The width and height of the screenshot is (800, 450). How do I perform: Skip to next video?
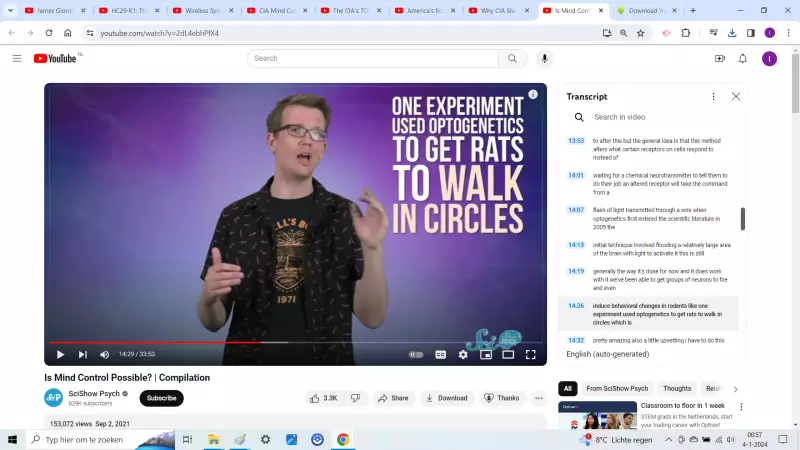83,355
